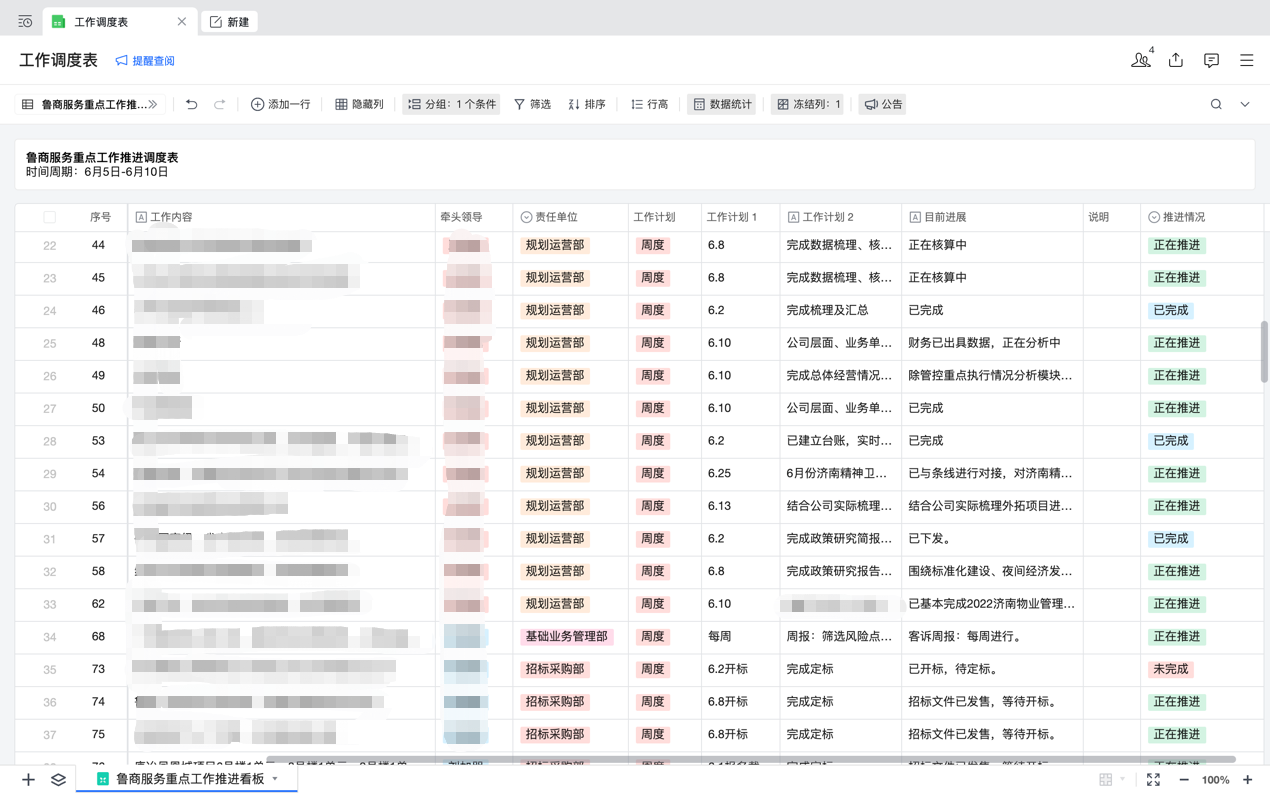Click the search magnifier icon

point(1216,104)
